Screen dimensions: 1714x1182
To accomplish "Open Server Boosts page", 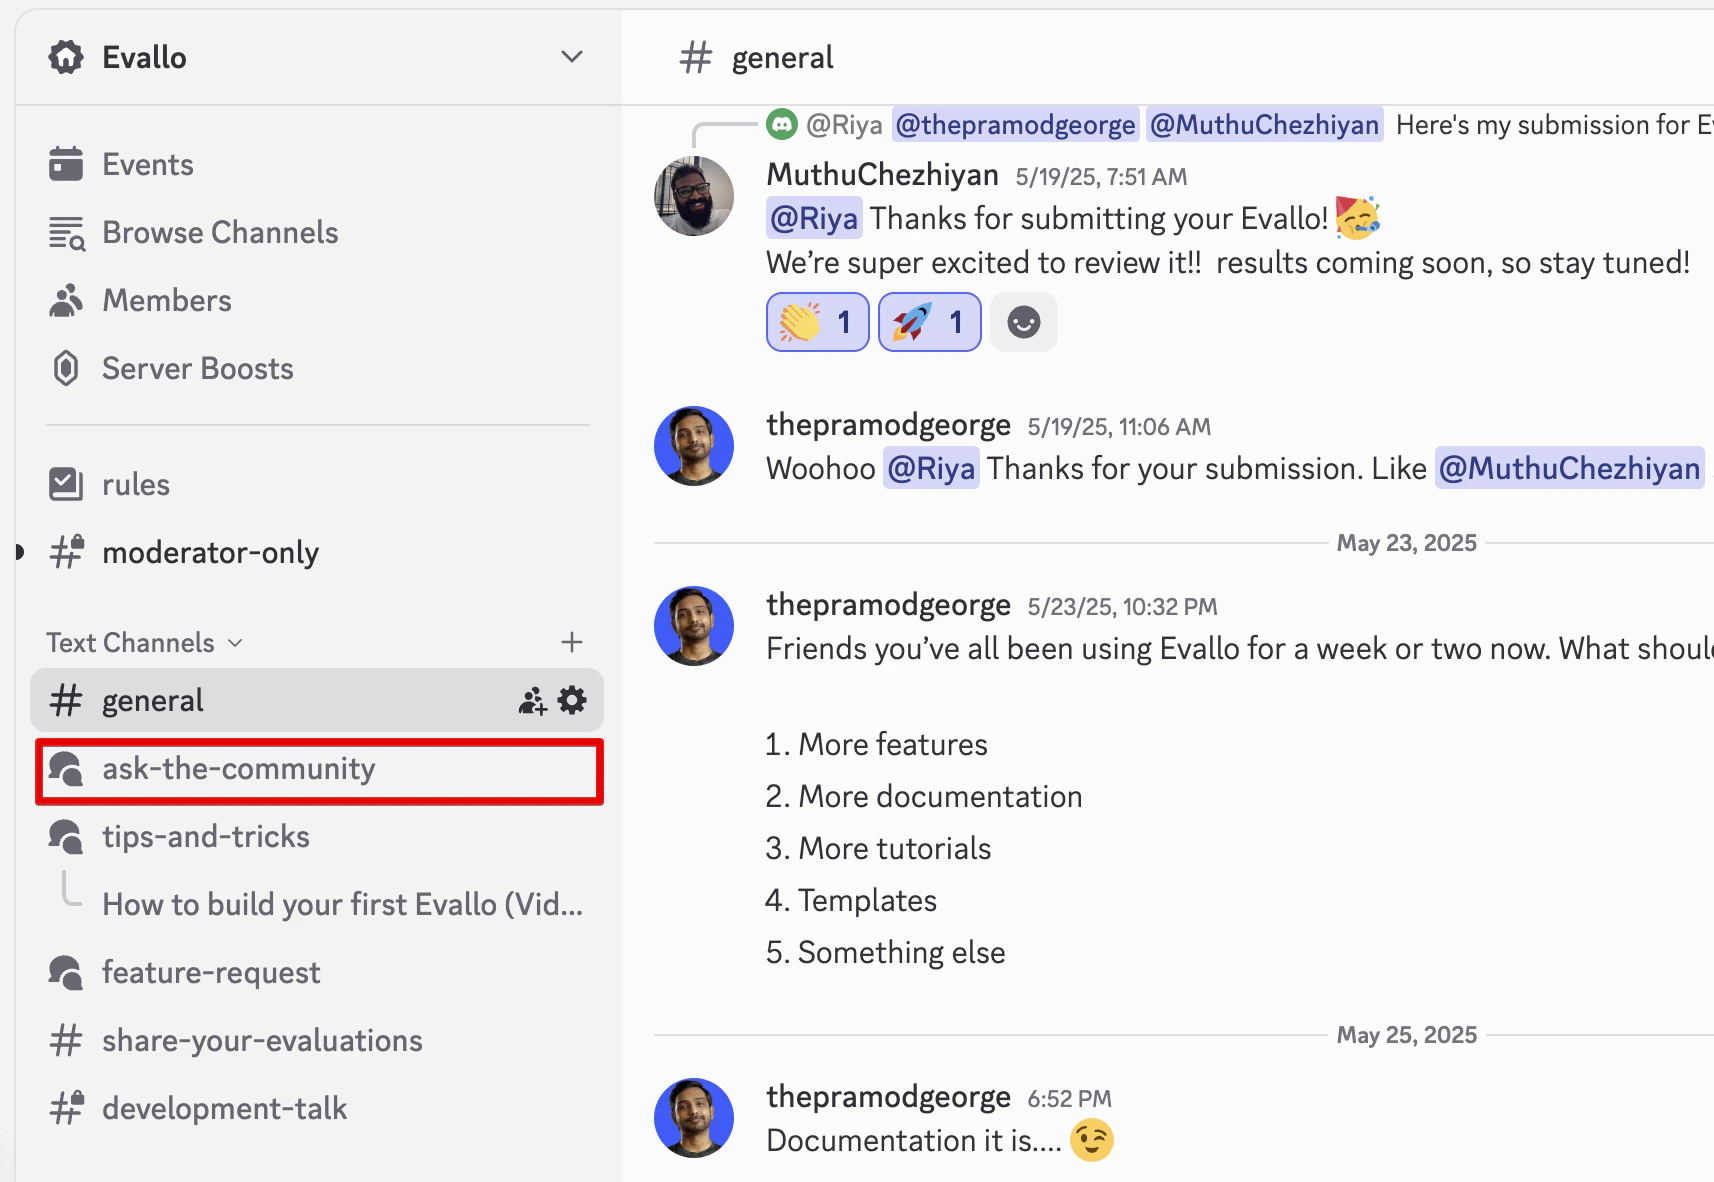I will click(197, 368).
